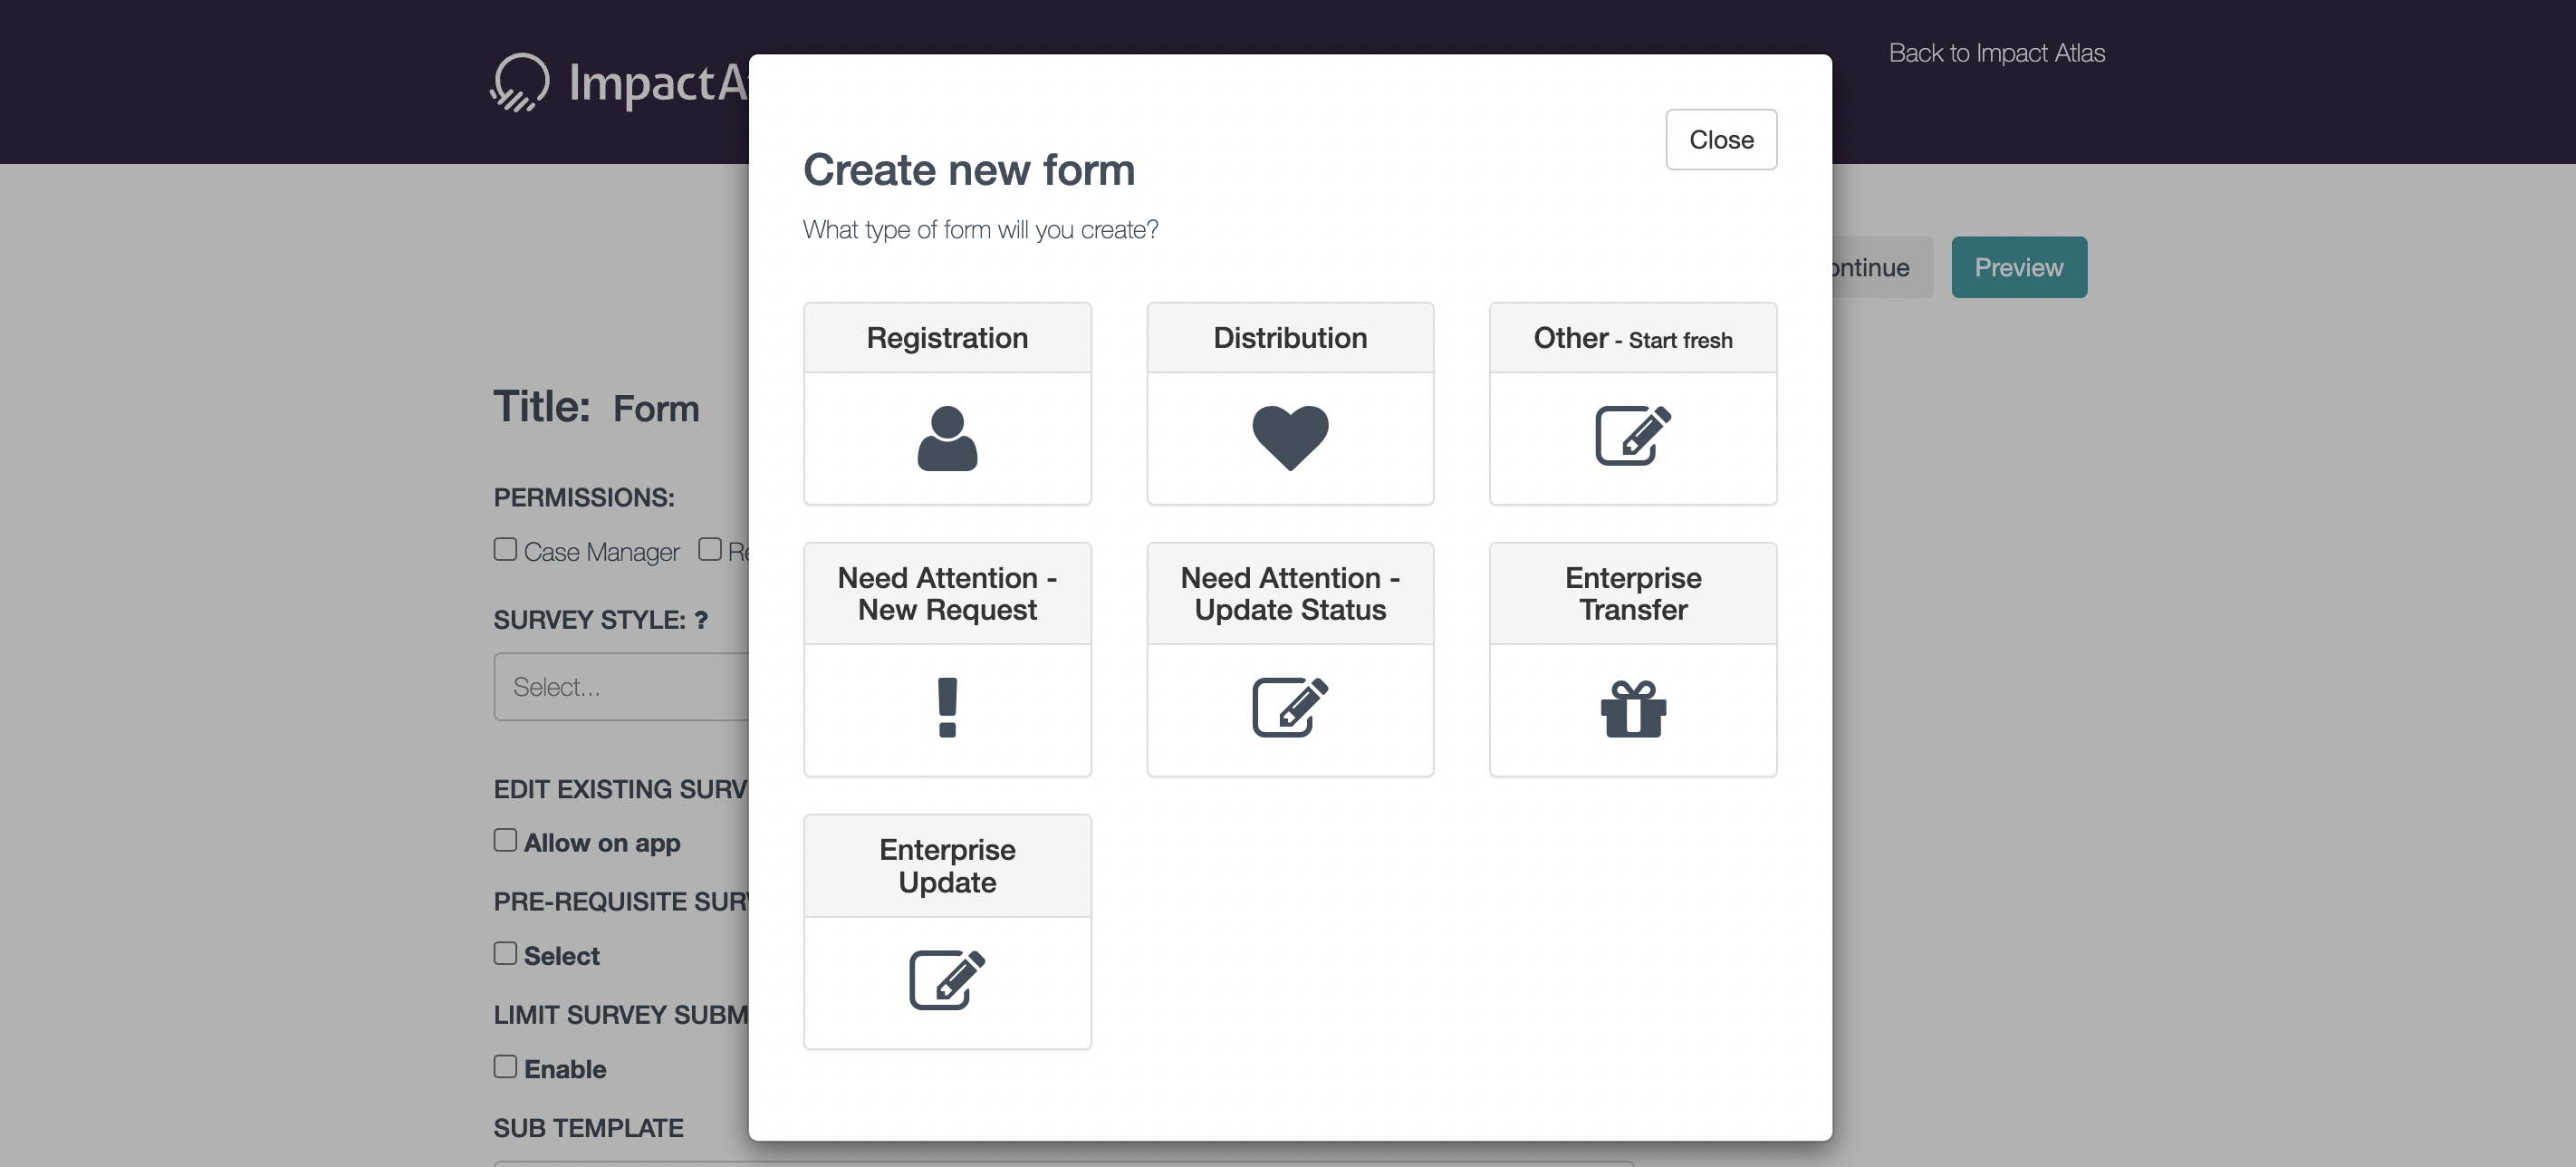Click the Enterprise Update pencil icon
This screenshot has height=1167, width=2576.
tap(947, 980)
